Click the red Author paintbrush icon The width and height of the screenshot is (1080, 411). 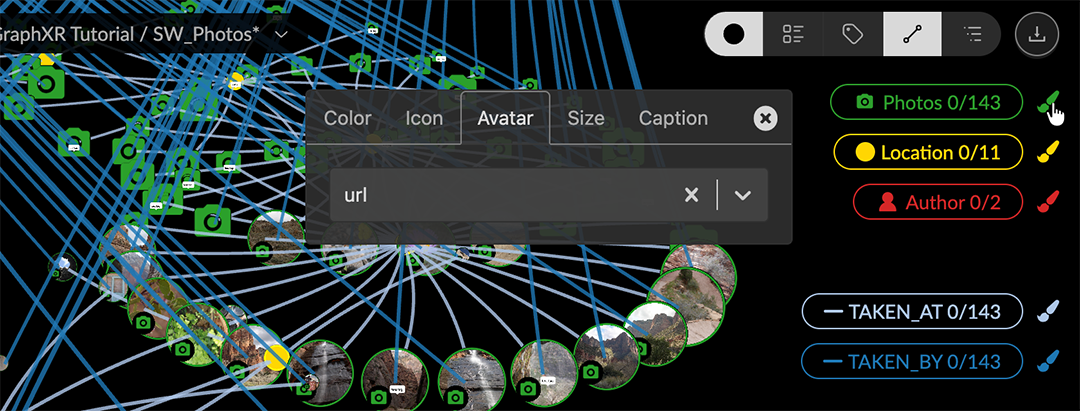pyautogui.click(x=1046, y=203)
